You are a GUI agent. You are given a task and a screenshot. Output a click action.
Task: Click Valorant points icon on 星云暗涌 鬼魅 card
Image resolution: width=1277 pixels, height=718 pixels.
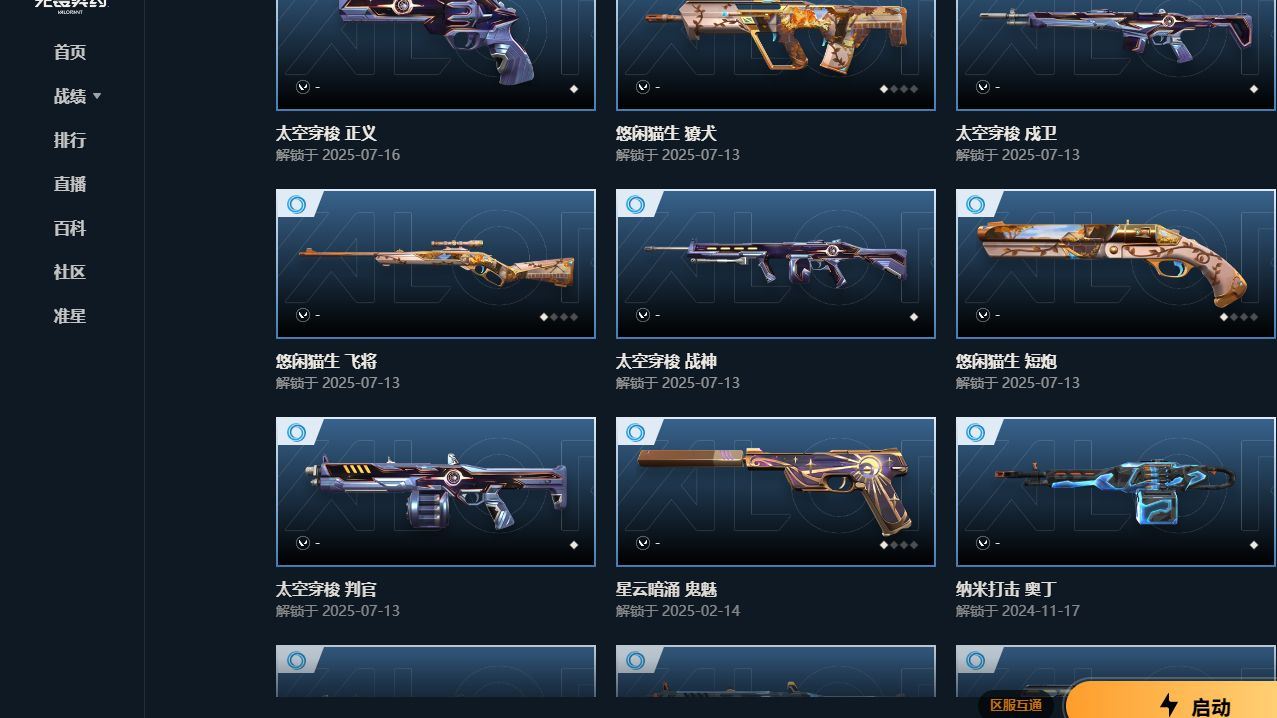pos(643,543)
